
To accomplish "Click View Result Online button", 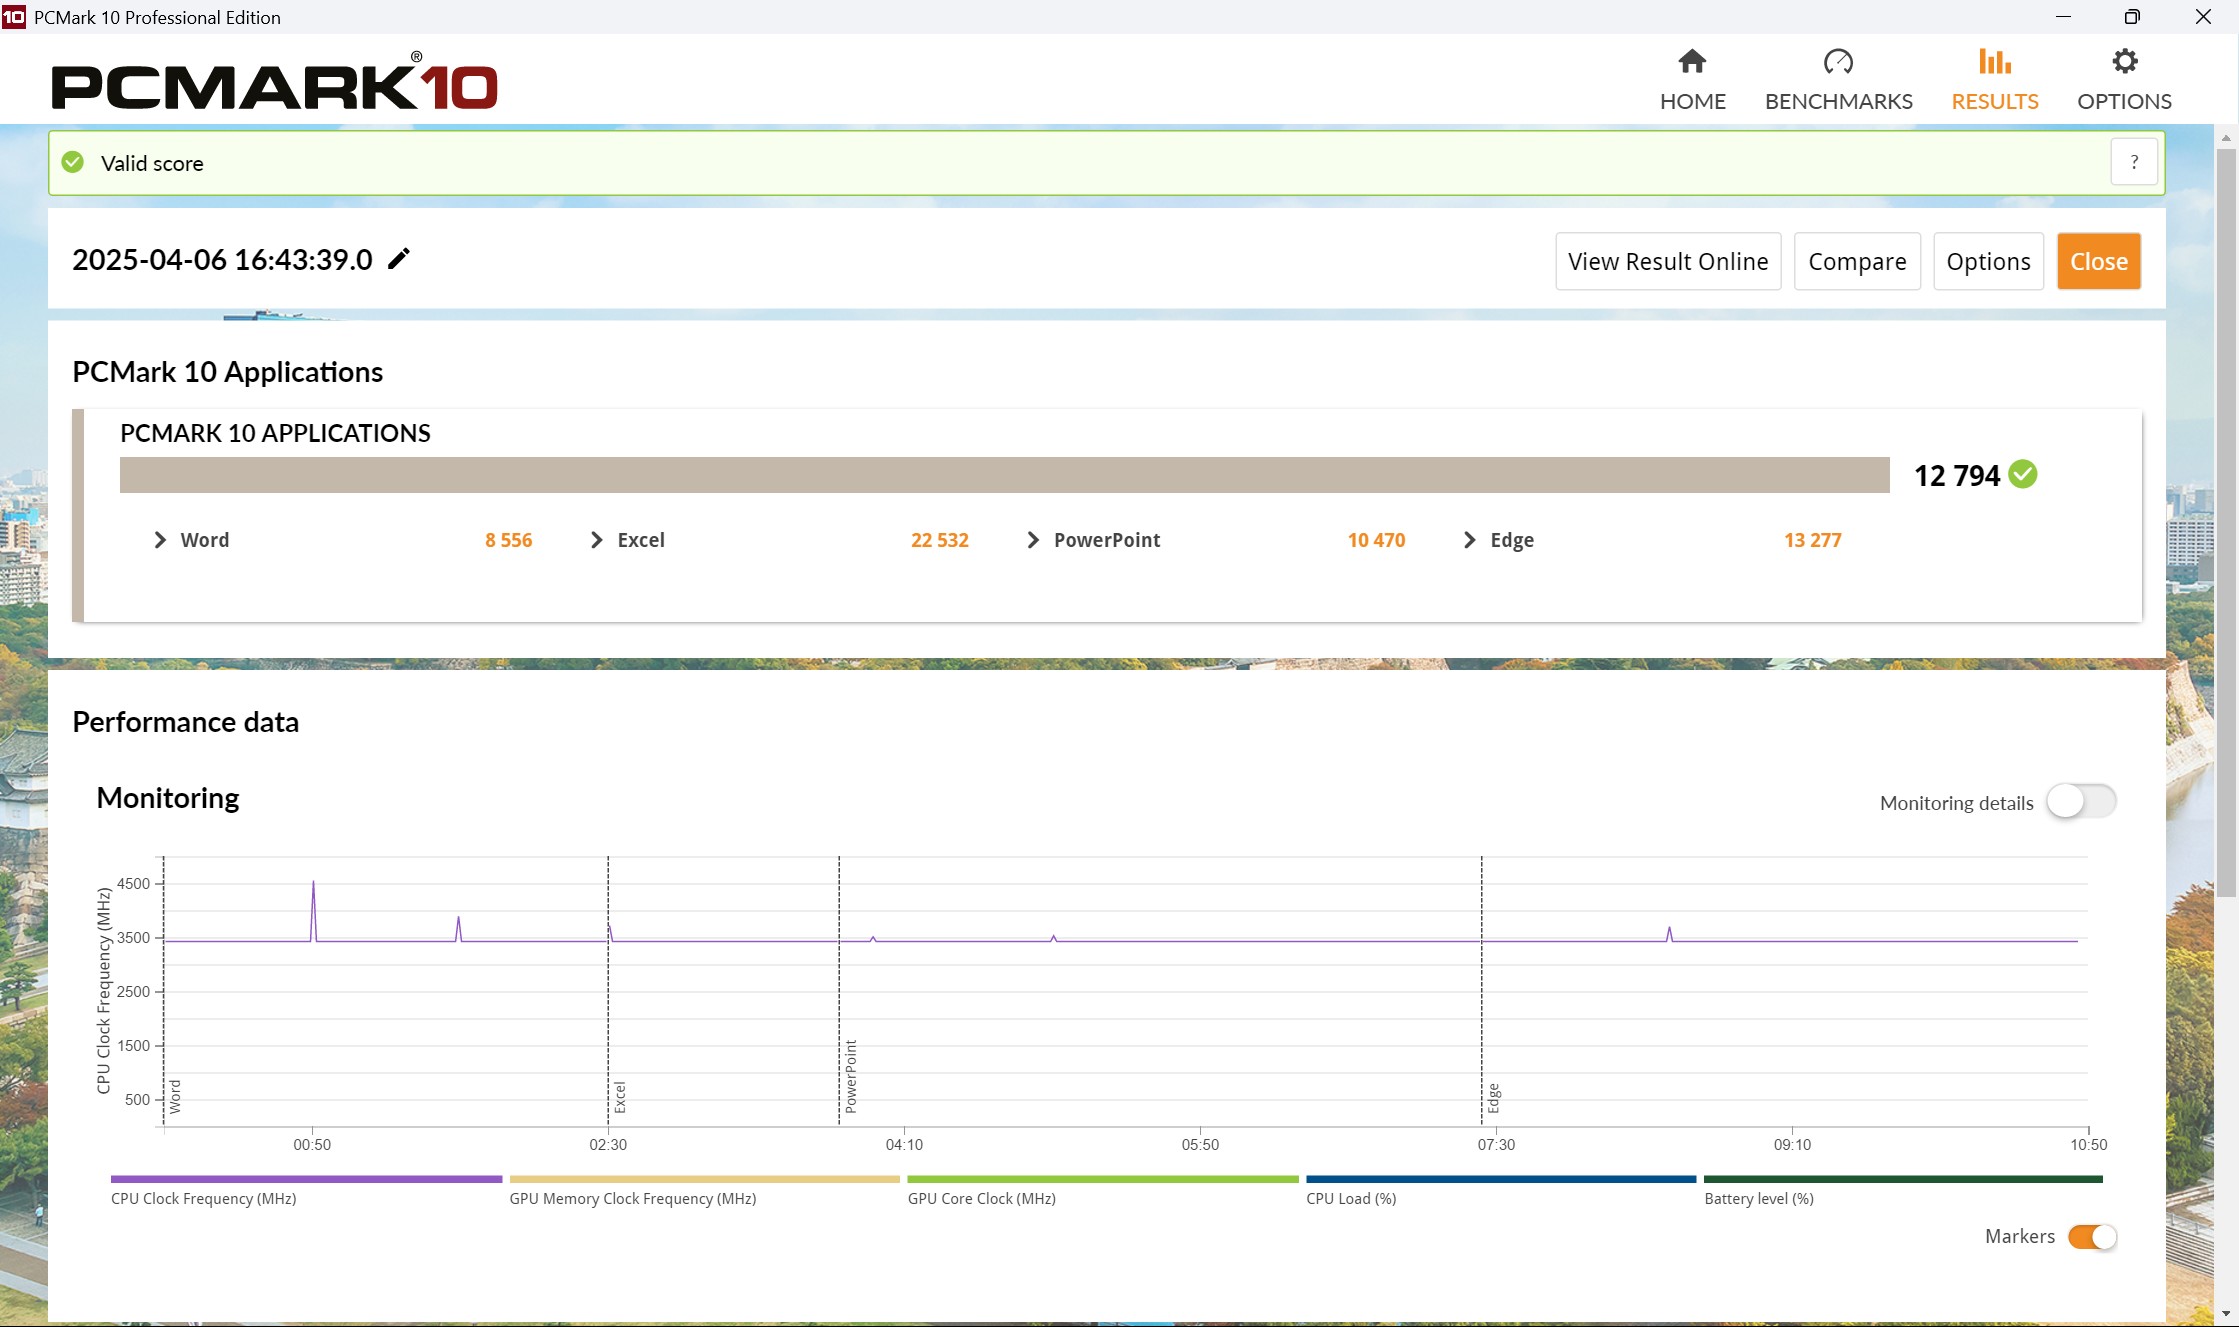I will click(x=1668, y=261).
